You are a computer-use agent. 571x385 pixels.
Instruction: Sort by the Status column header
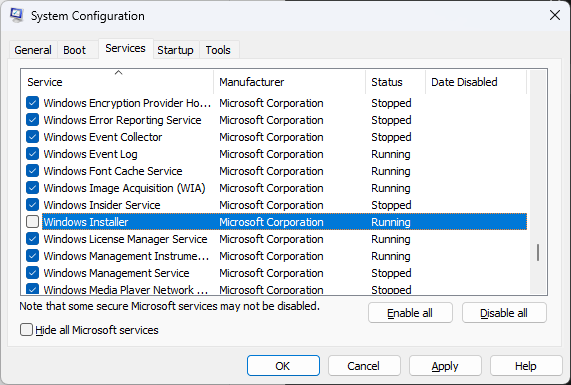coord(395,82)
